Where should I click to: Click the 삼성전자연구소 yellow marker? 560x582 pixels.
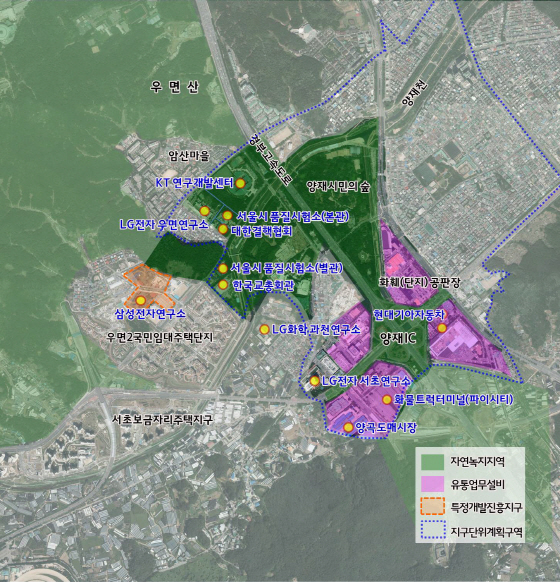140,300
